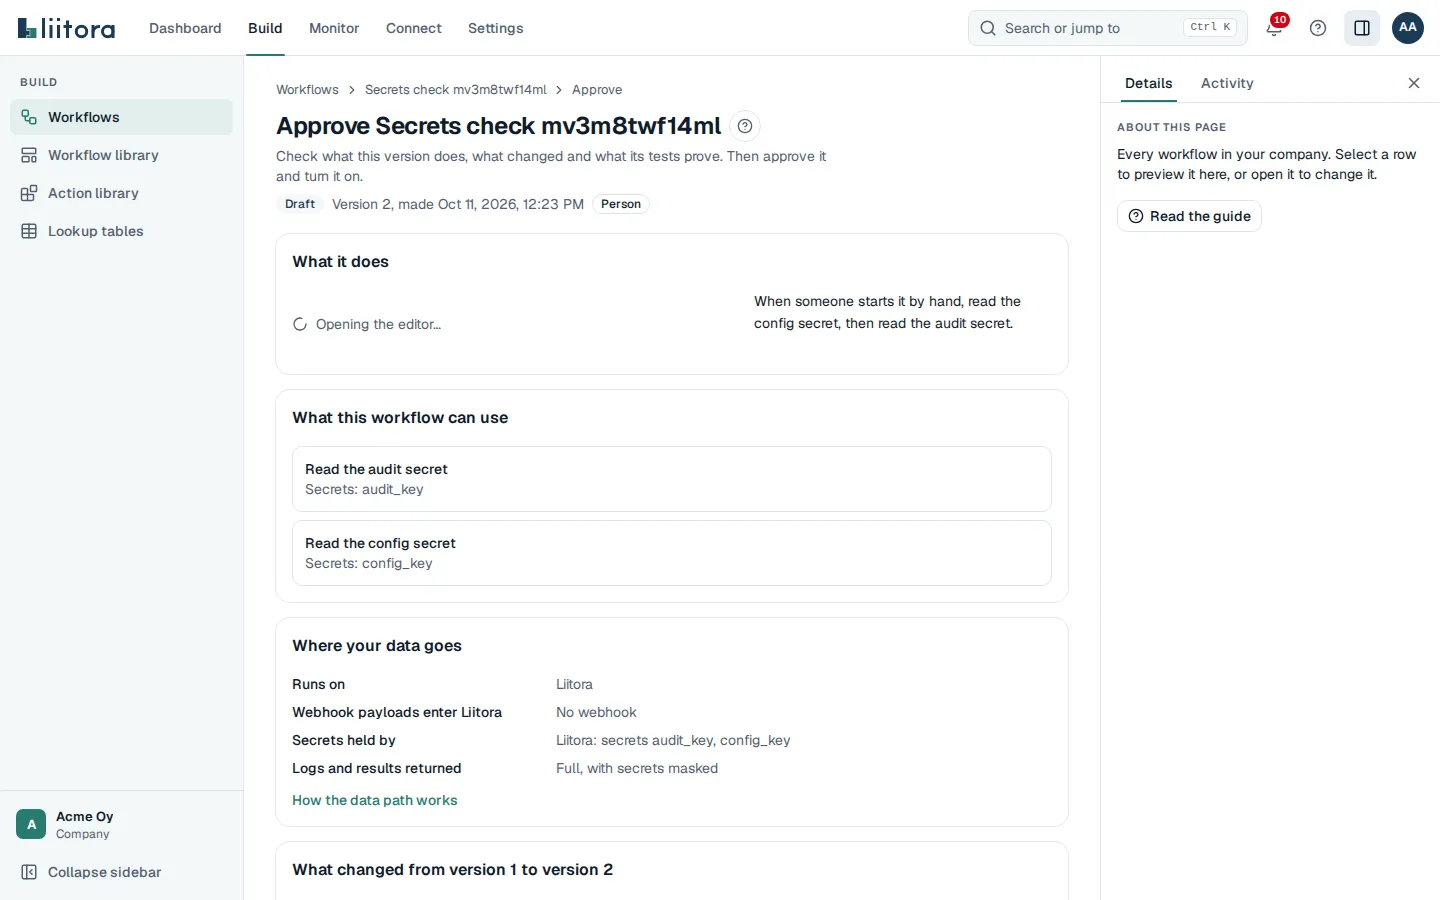1440x900 pixels.
Task: Open Lookup tables in the sidebar
Action: click(121, 231)
